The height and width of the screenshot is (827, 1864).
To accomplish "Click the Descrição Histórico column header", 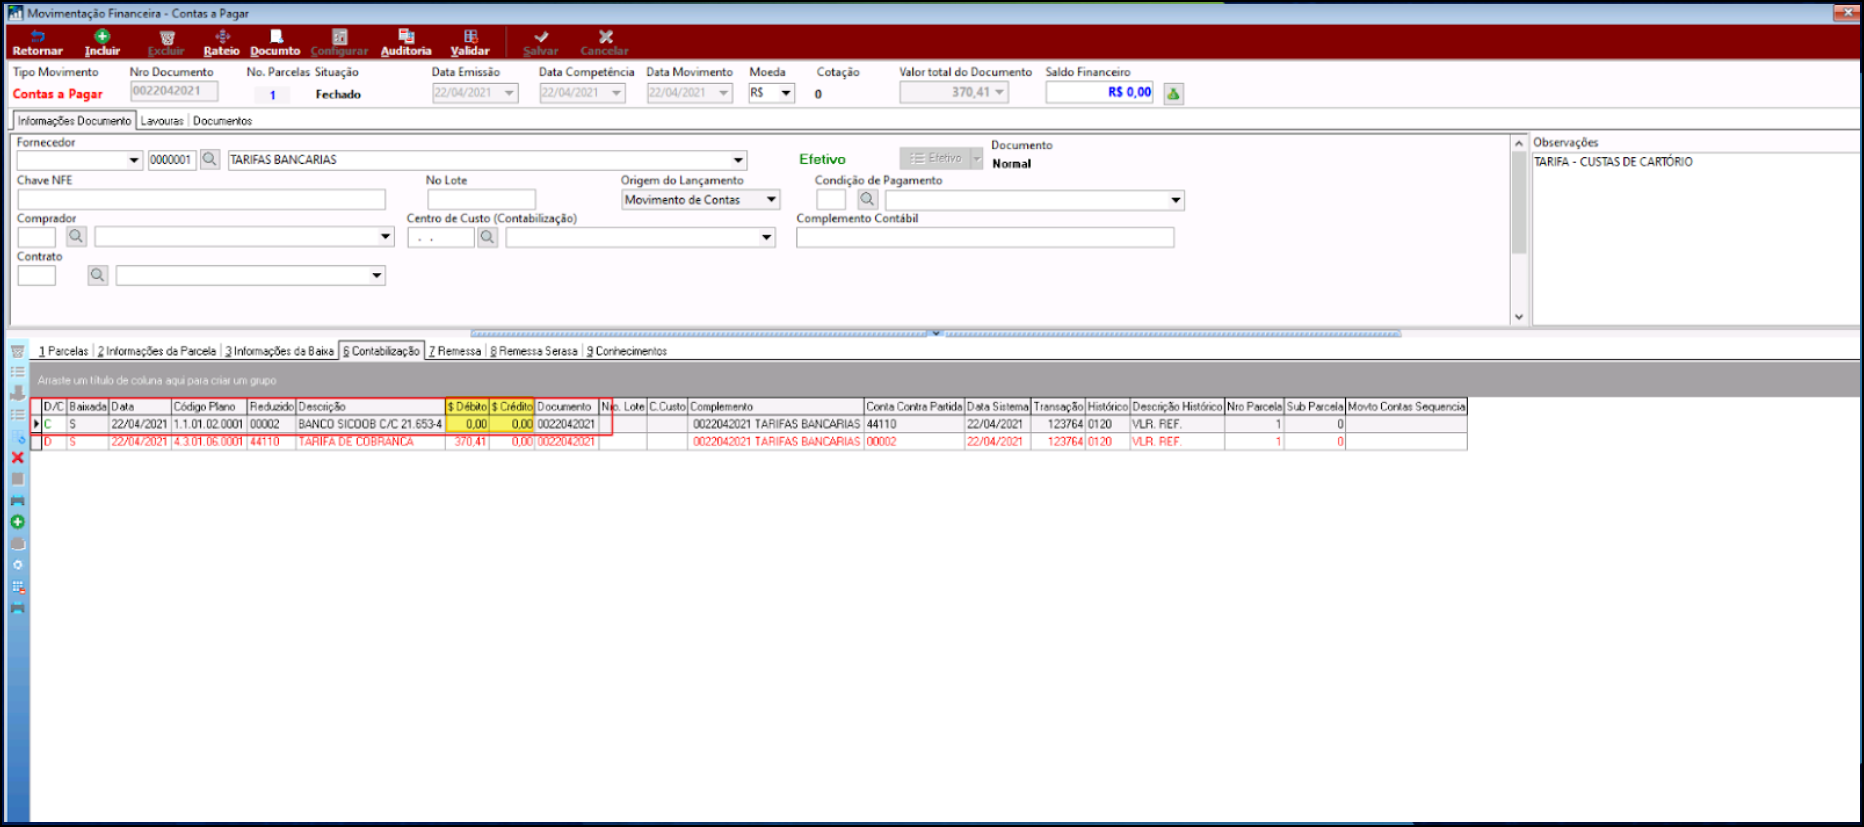I will coord(1177,407).
